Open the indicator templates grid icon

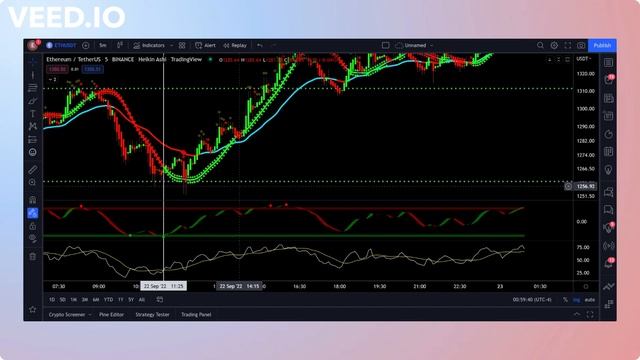(x=182, y=45)
